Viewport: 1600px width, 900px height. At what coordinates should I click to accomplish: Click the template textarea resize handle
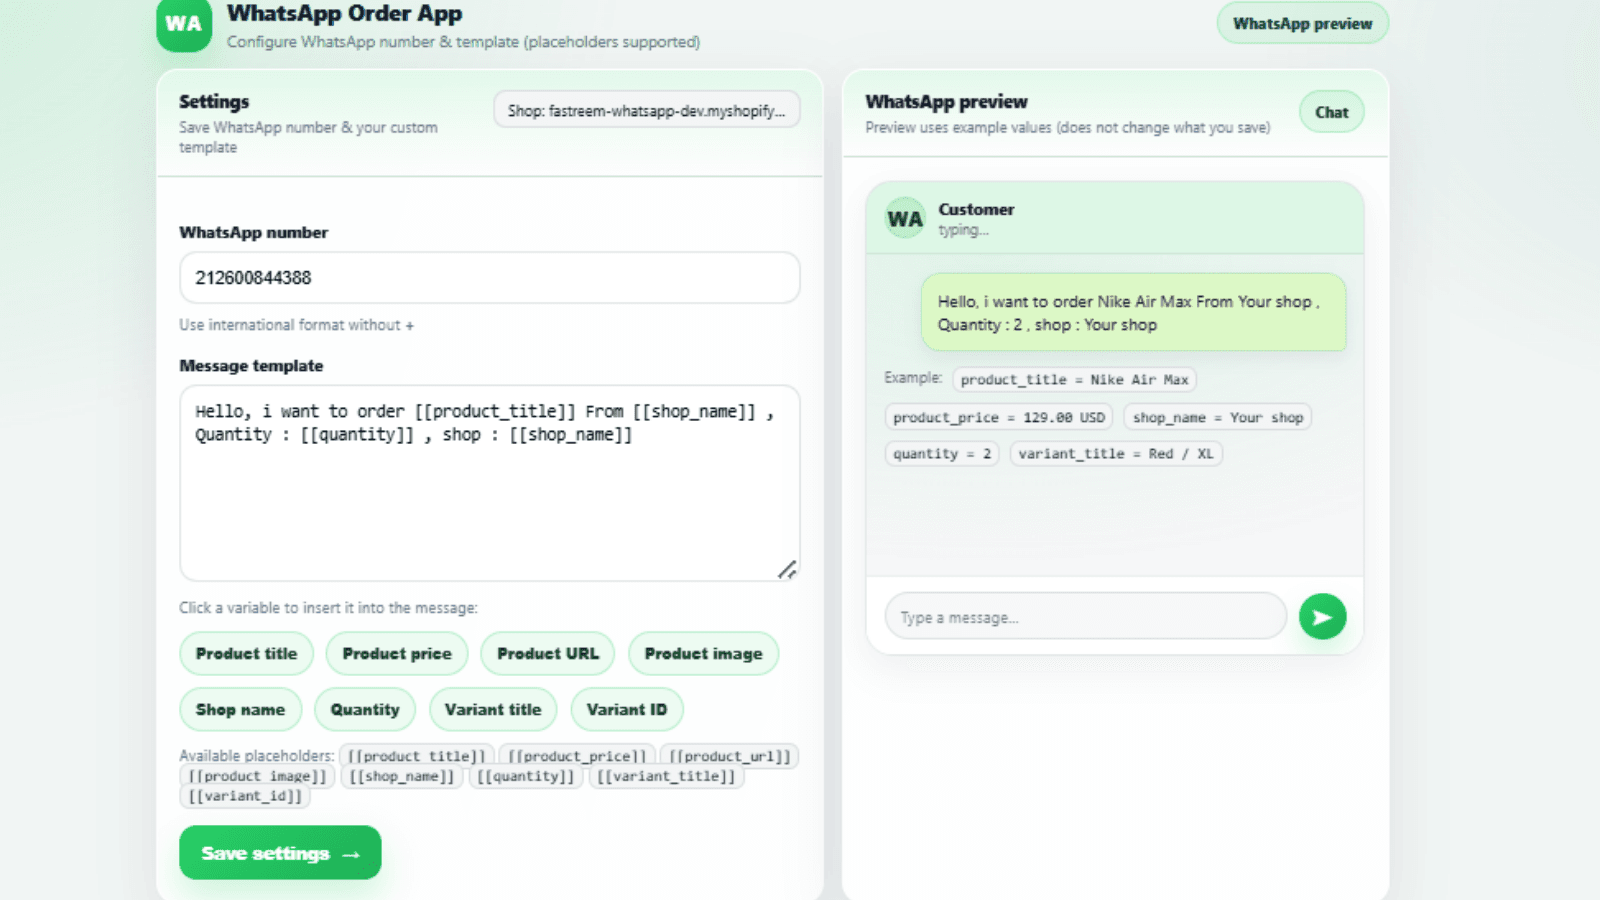(788, 569)
